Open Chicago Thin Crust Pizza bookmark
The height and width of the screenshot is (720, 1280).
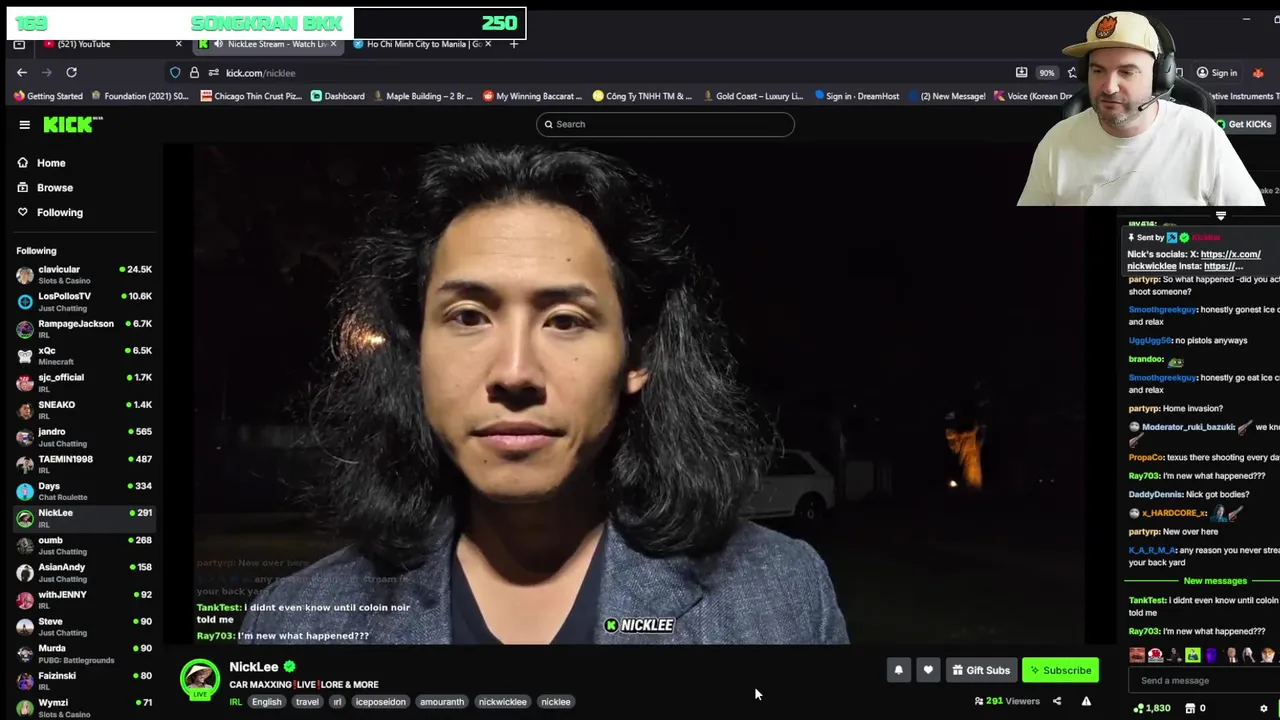pyautogui.click(x=249, y=96)
